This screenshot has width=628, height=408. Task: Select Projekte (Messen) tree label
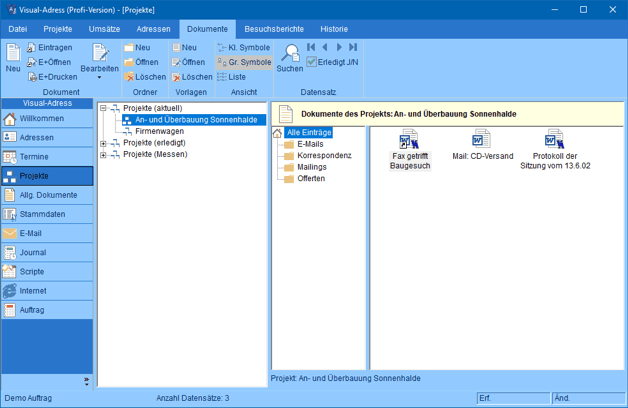(x=155, y=155)
